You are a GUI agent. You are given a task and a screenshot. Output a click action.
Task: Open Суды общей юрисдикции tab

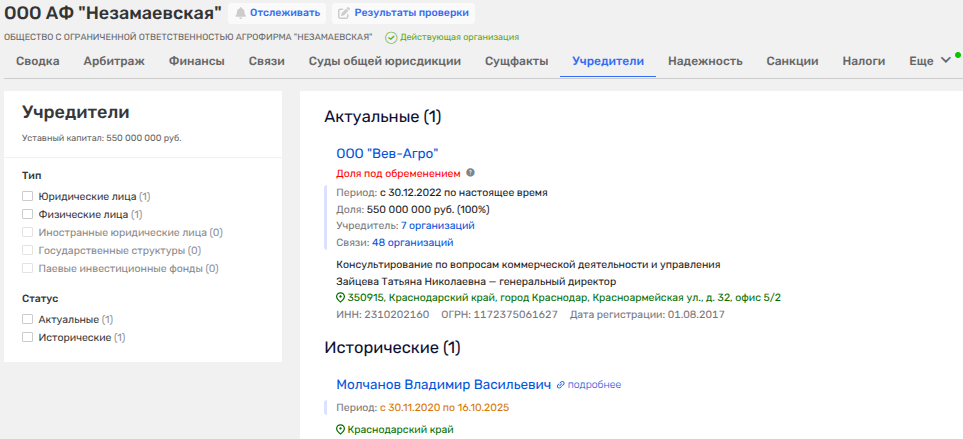point(384,61)
